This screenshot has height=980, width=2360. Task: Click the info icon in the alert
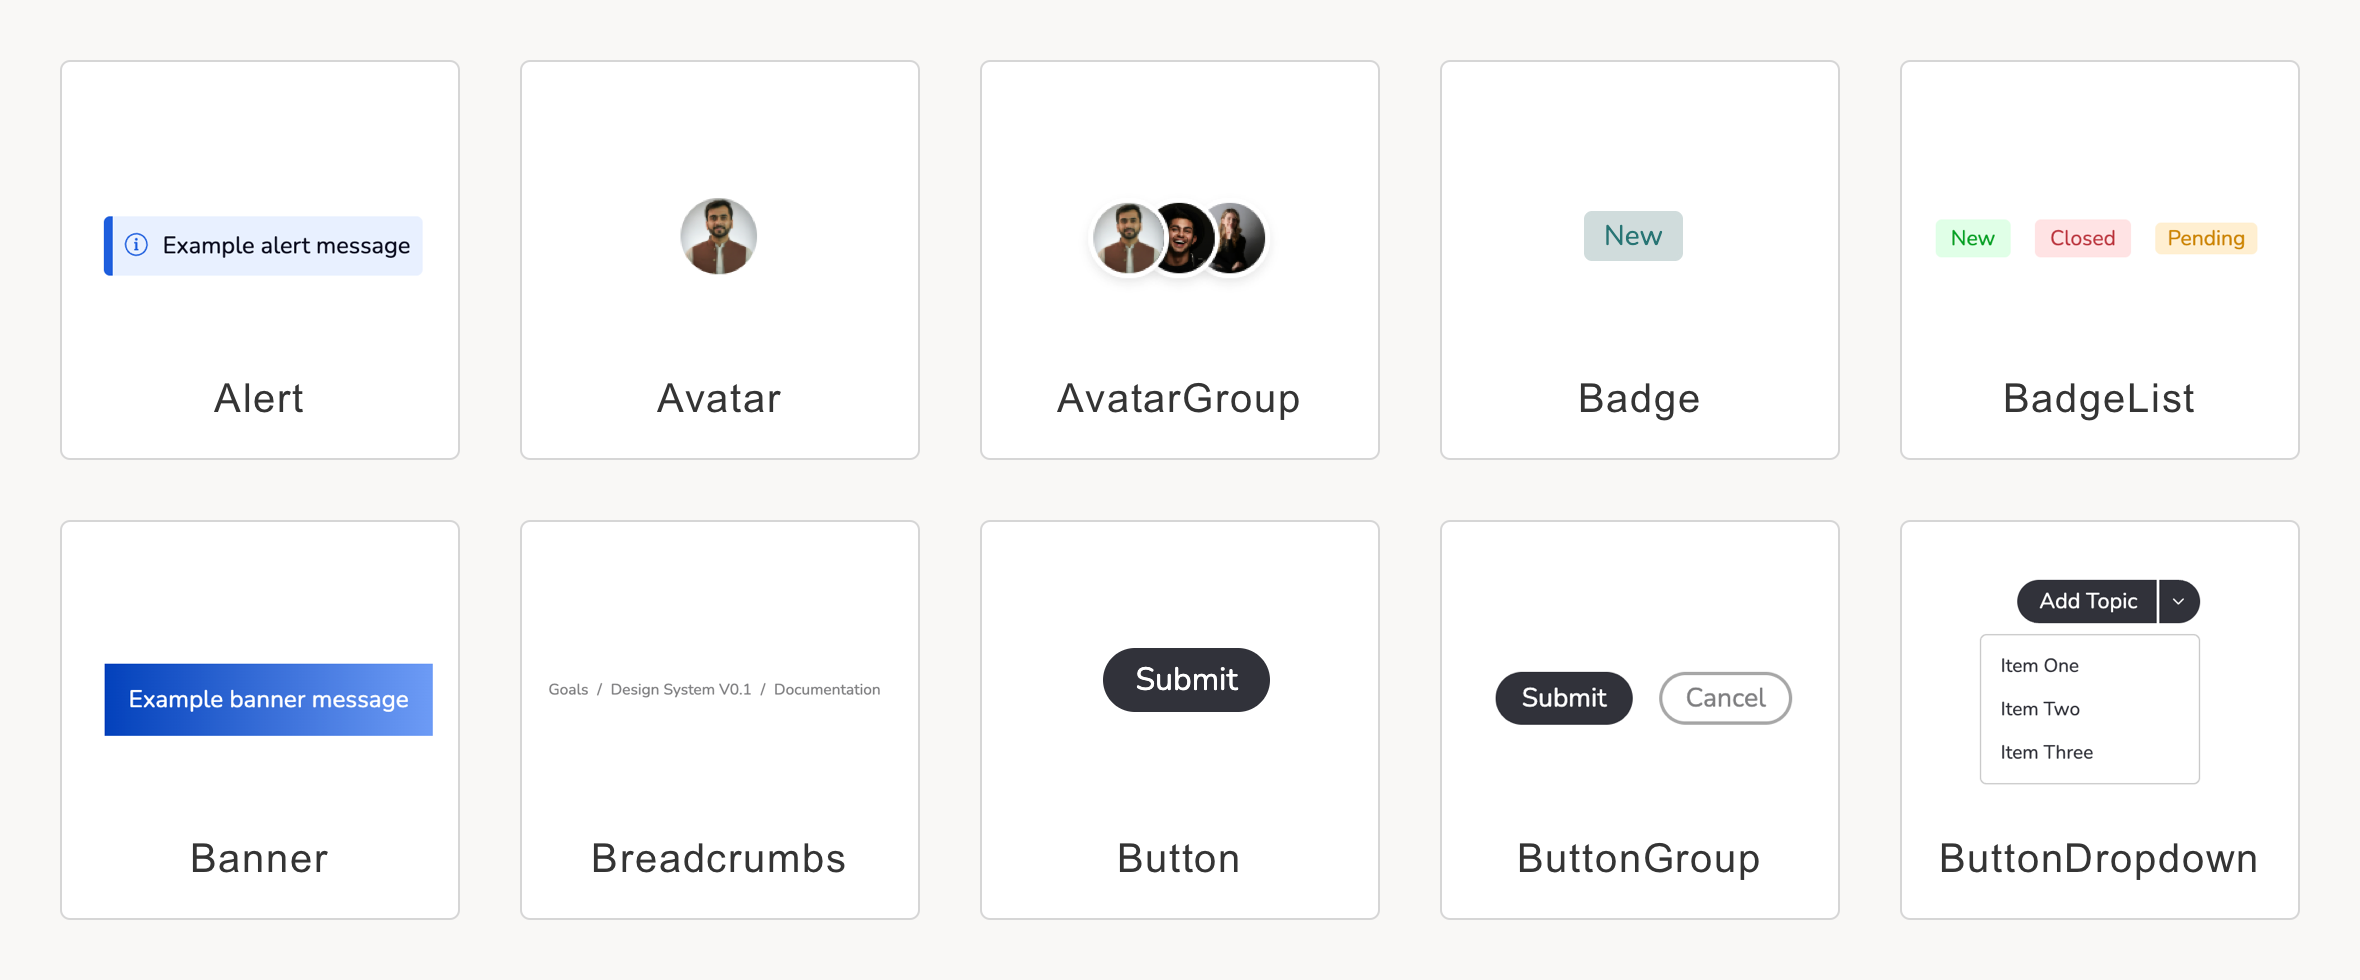click(137, 245)
